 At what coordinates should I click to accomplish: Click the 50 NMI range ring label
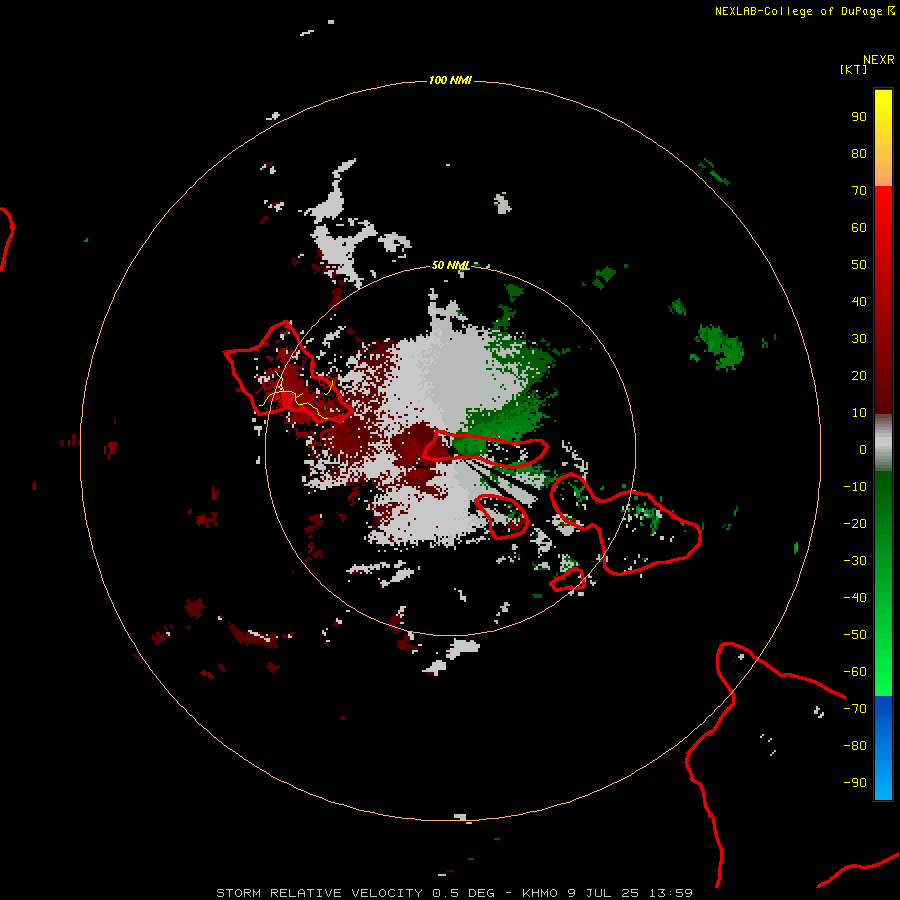click(x=451, y=265)
